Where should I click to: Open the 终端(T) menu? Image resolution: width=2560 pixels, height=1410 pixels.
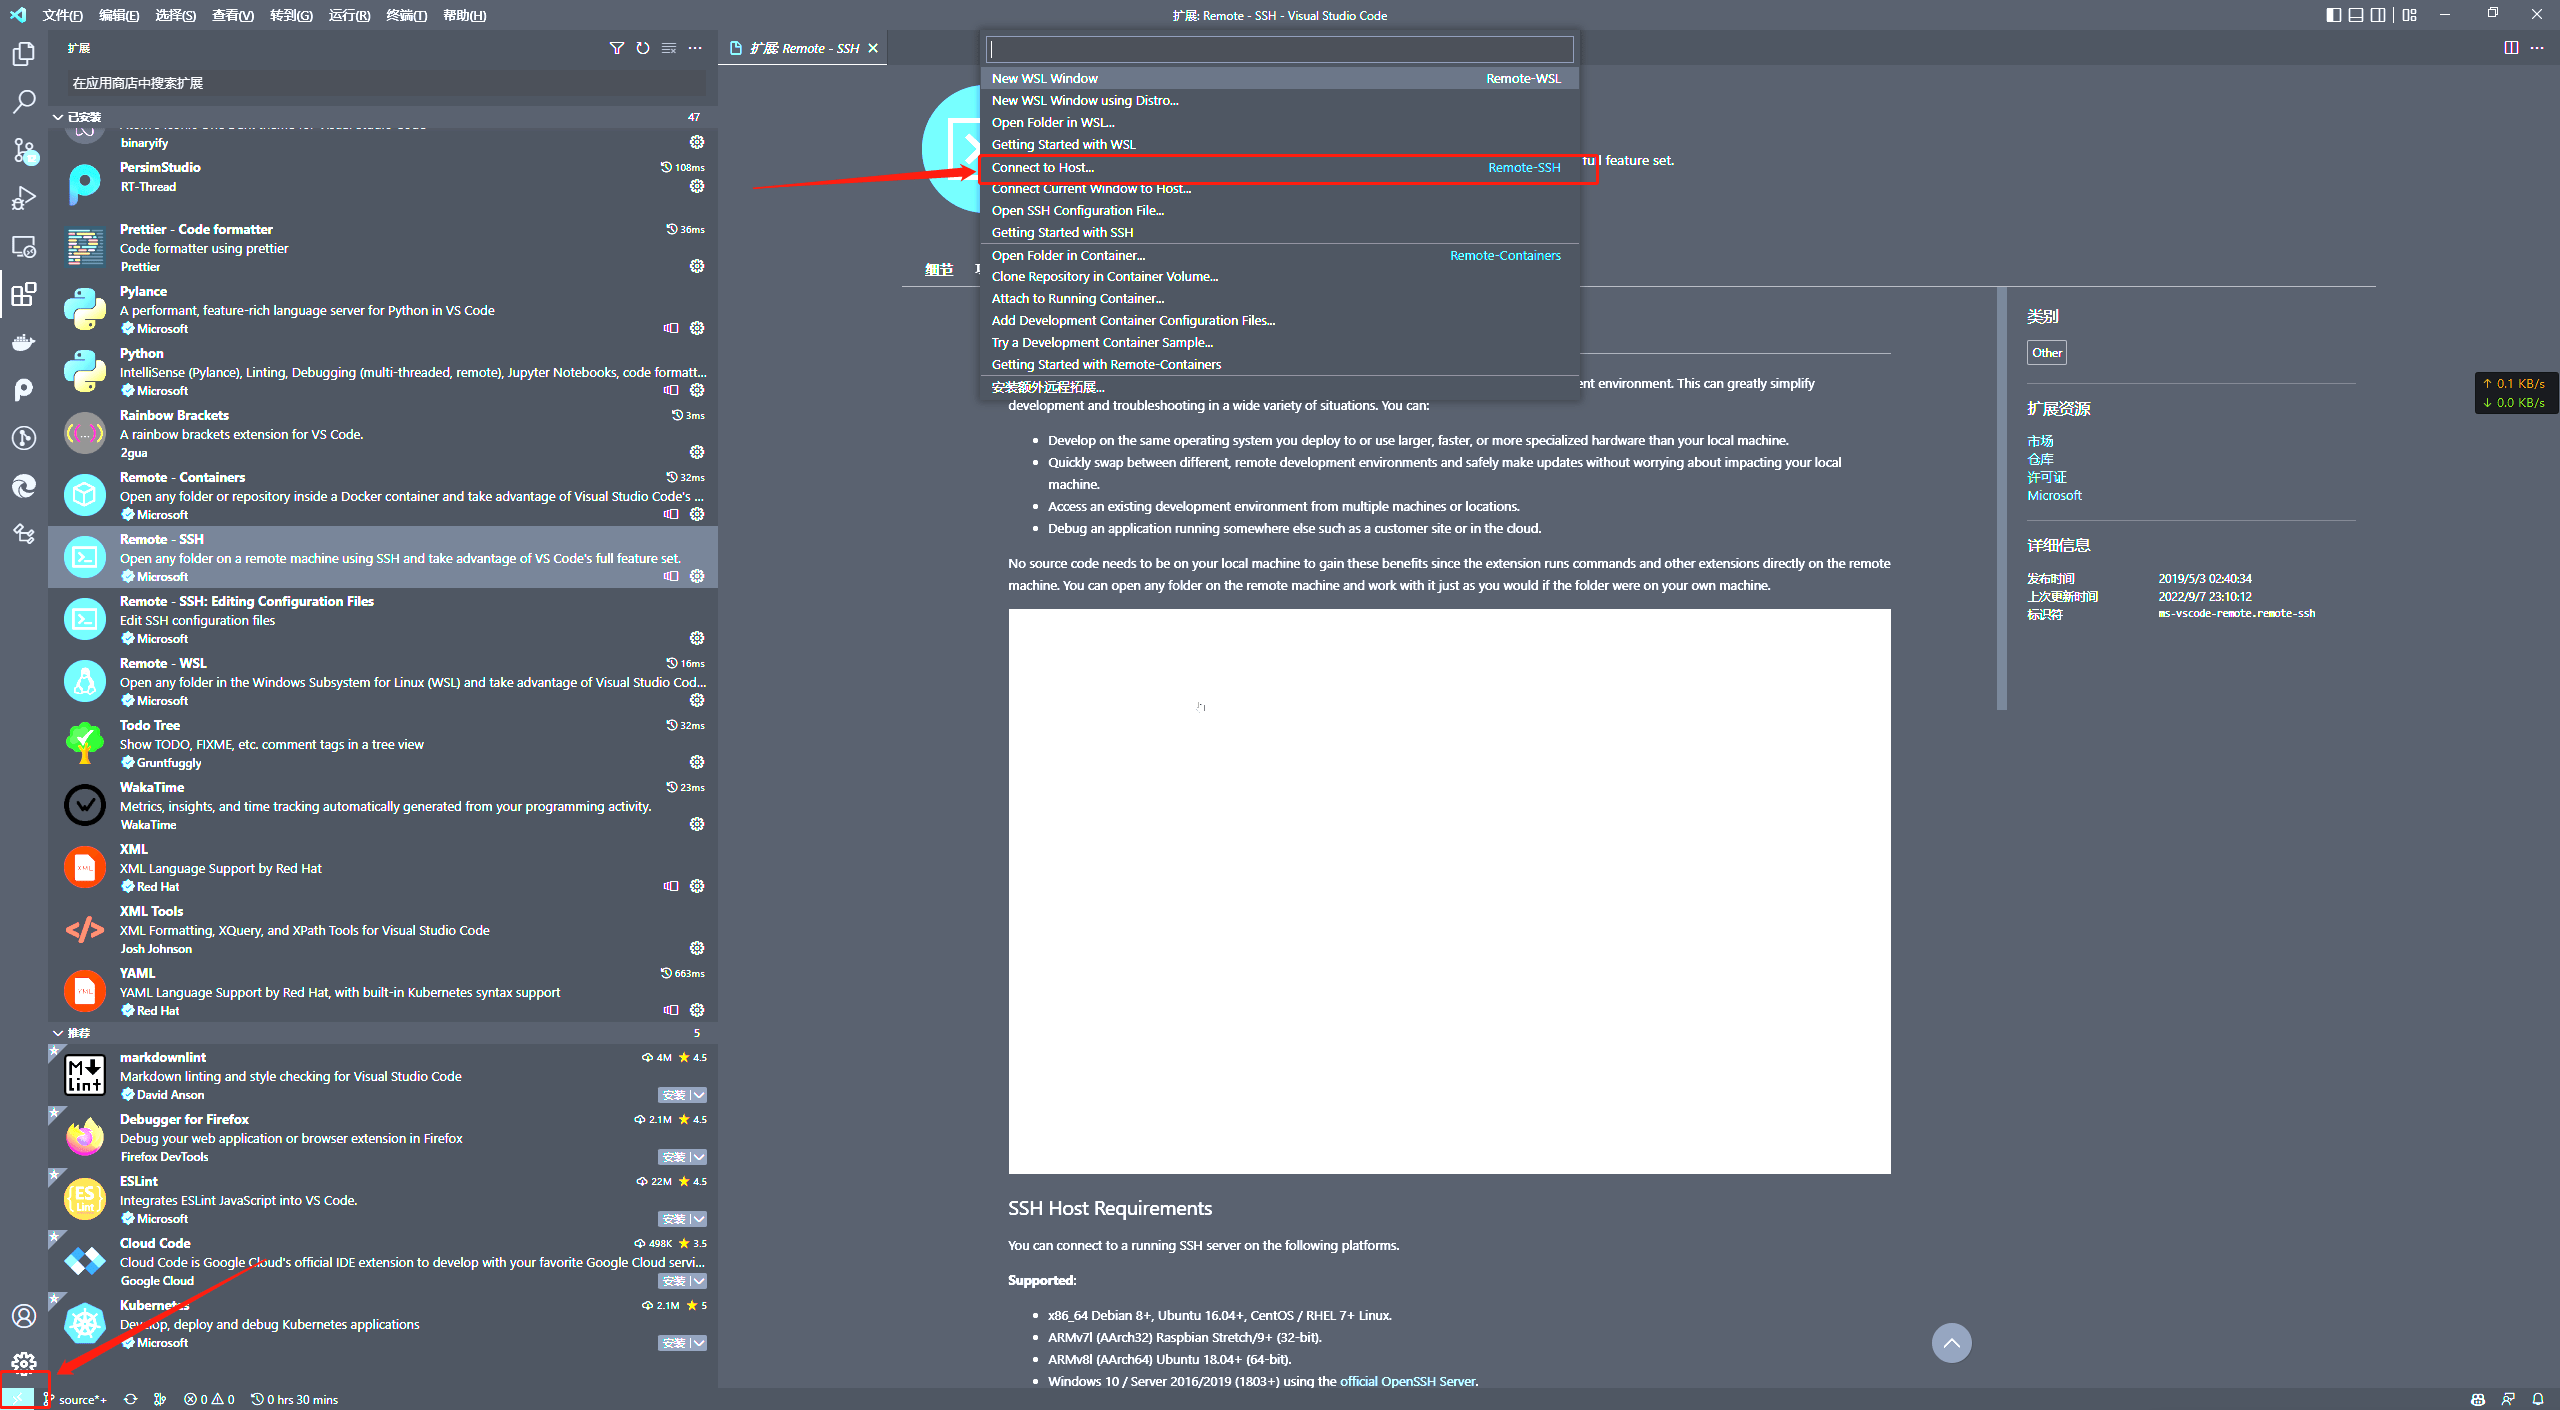pos(406,15)
